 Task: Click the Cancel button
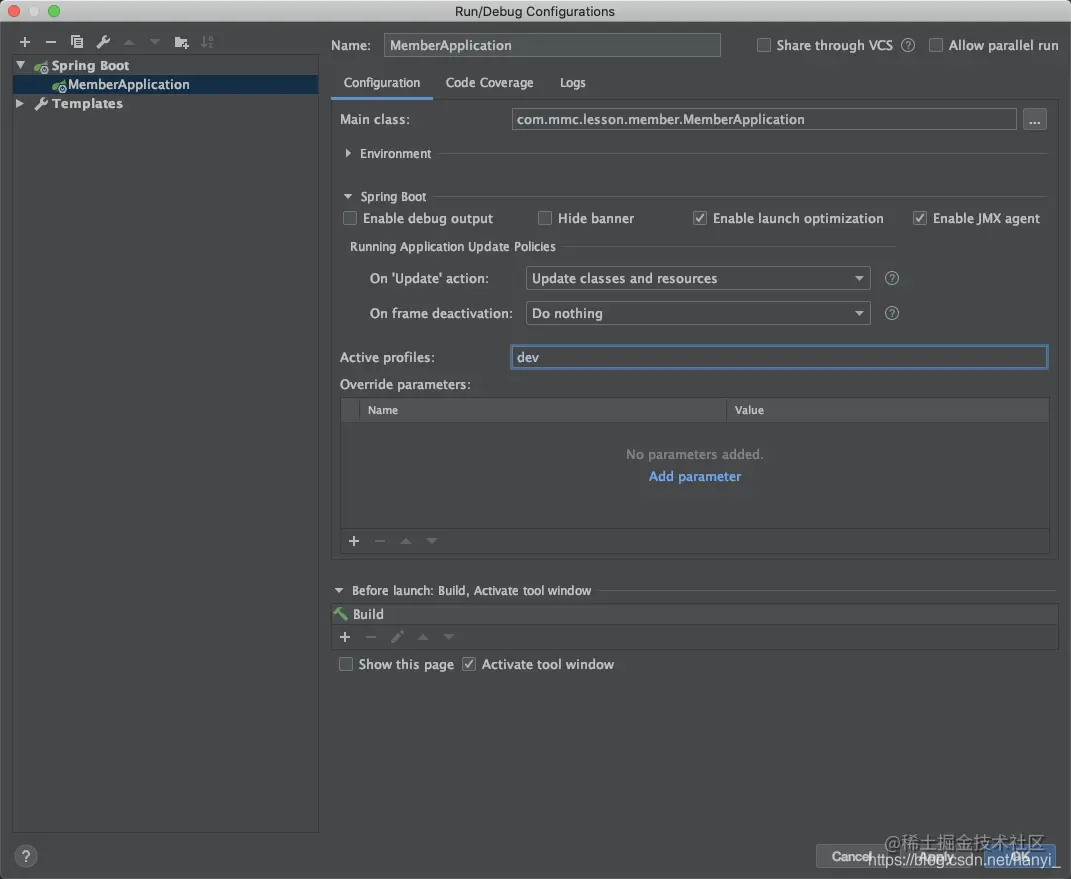click(851, 856)
